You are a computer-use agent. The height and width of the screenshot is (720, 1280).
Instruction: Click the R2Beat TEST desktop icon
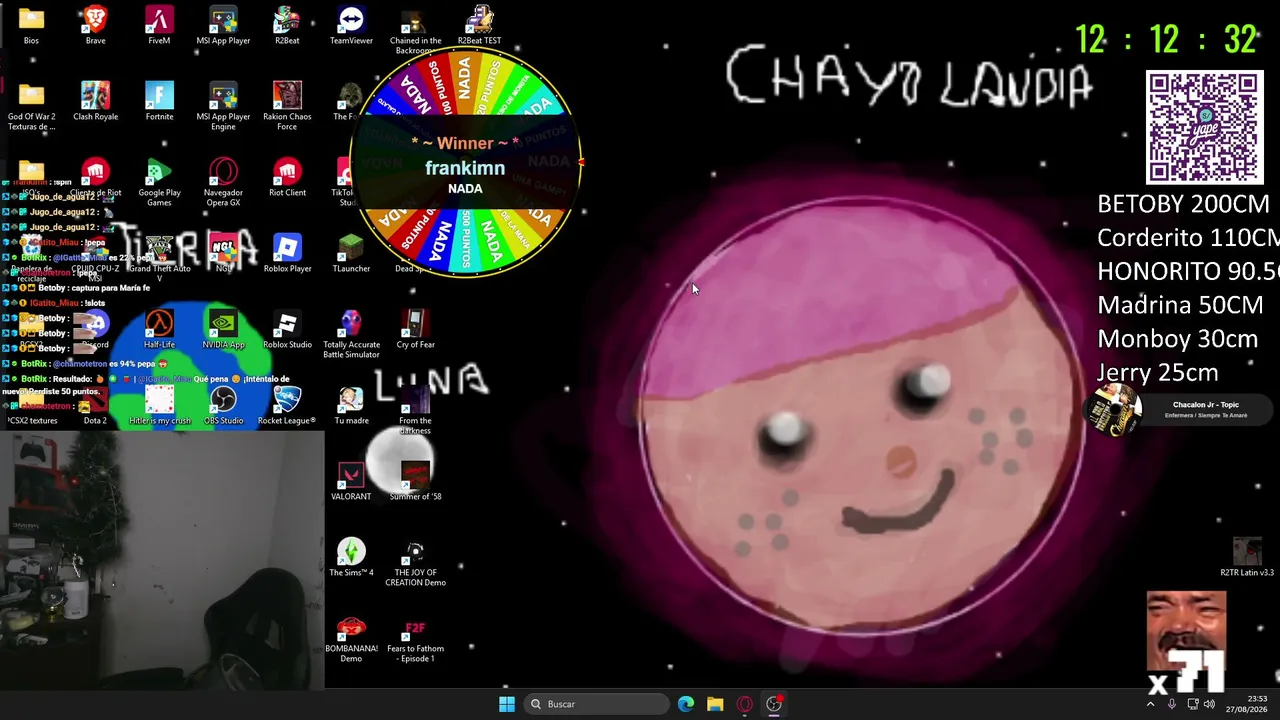tap(479, 26)
